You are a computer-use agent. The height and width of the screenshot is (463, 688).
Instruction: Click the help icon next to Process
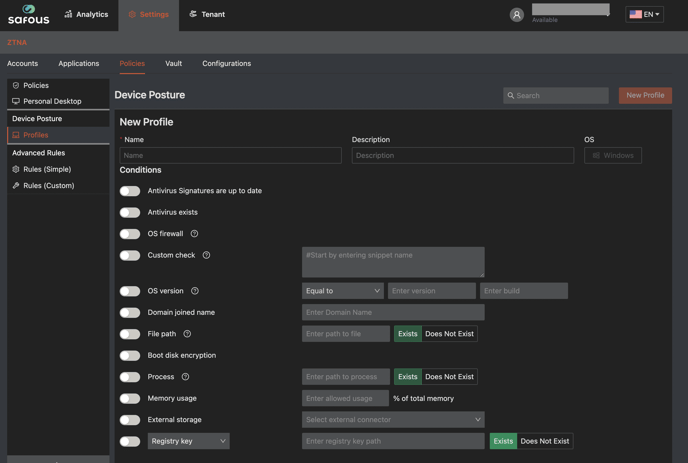tap(185, 377)
